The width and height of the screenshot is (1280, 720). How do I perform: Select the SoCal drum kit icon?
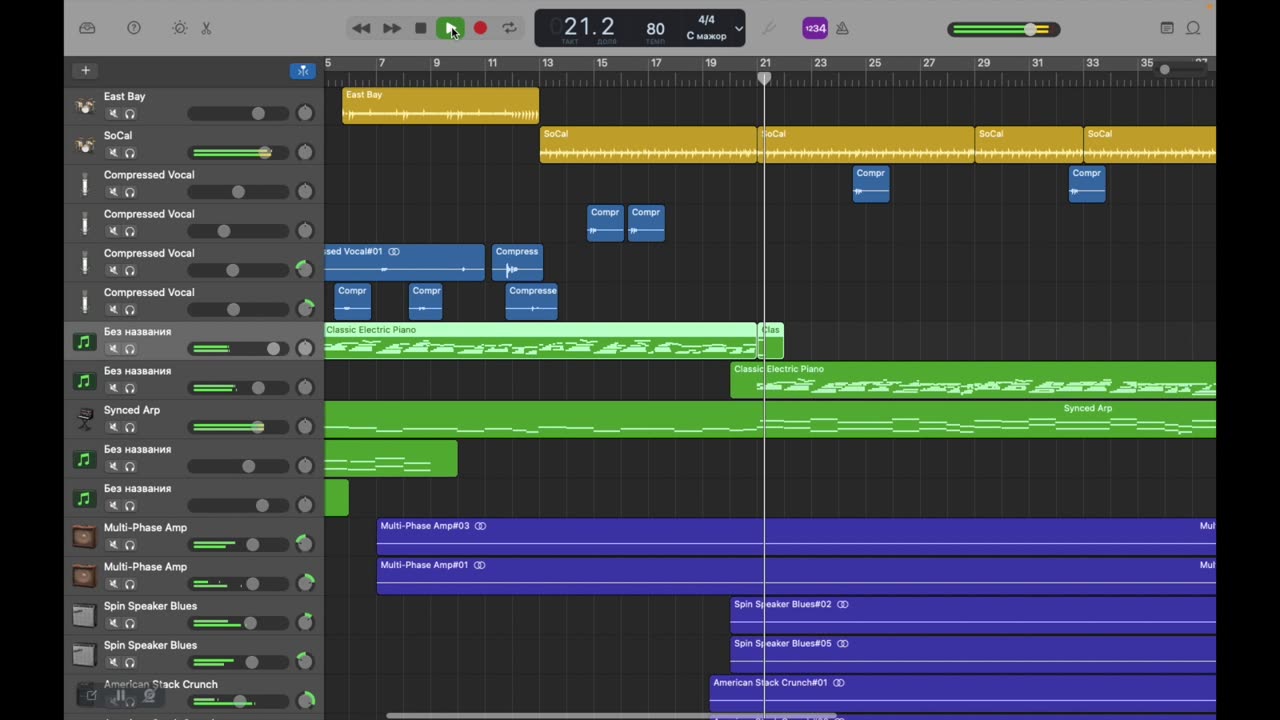(x=85, y=144)
